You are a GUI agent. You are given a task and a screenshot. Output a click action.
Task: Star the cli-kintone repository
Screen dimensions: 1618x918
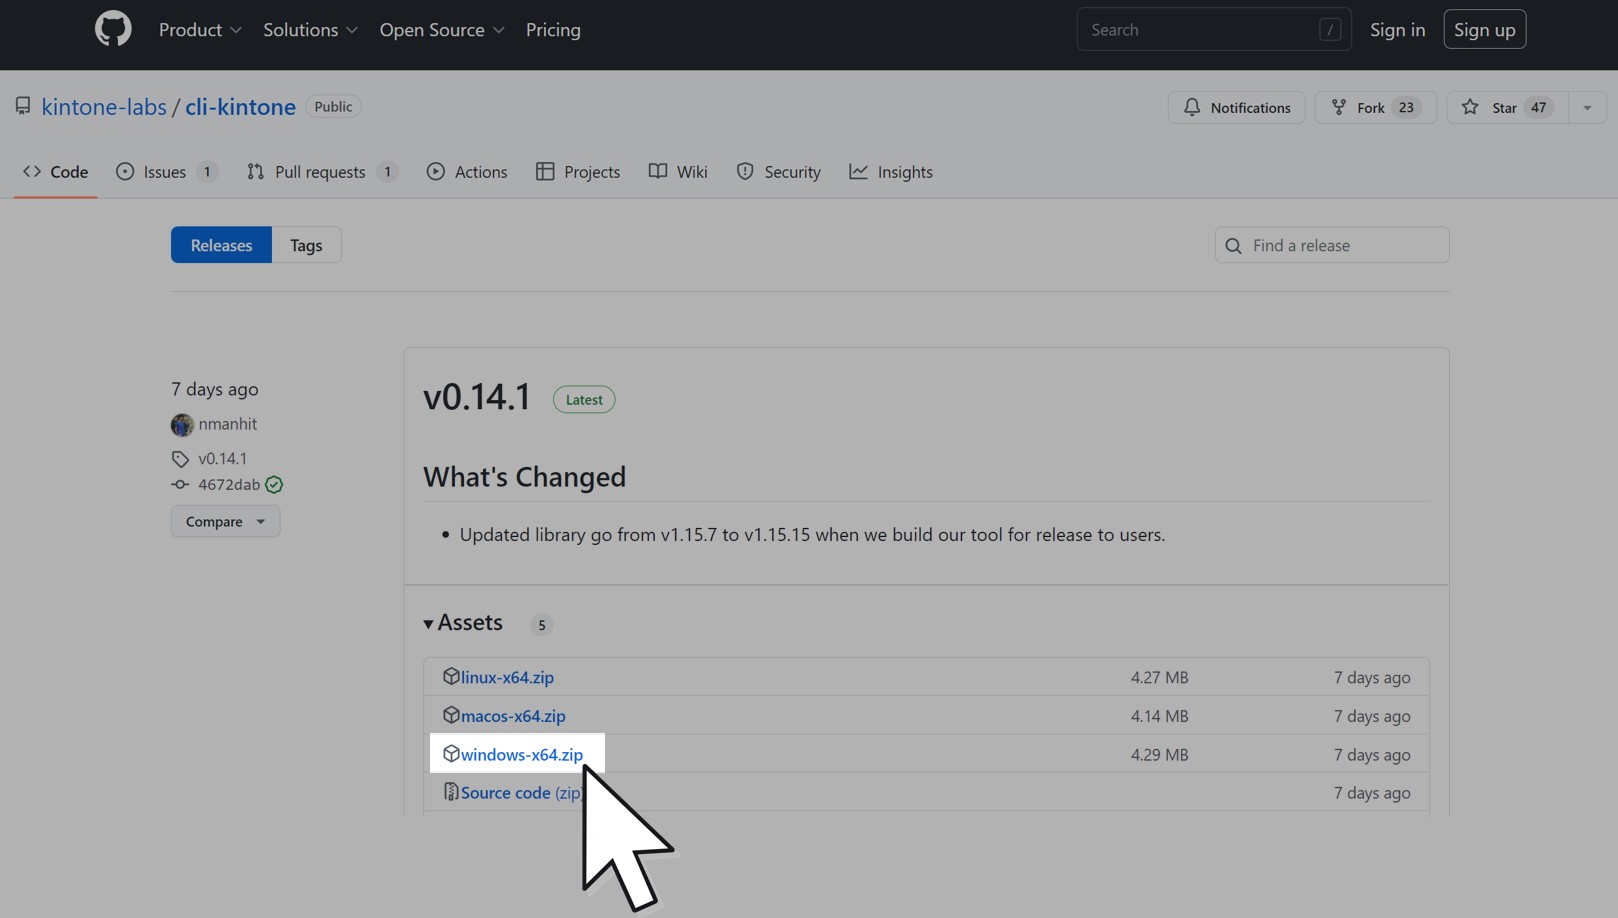pyautogui.click(x=1506, y=107)
